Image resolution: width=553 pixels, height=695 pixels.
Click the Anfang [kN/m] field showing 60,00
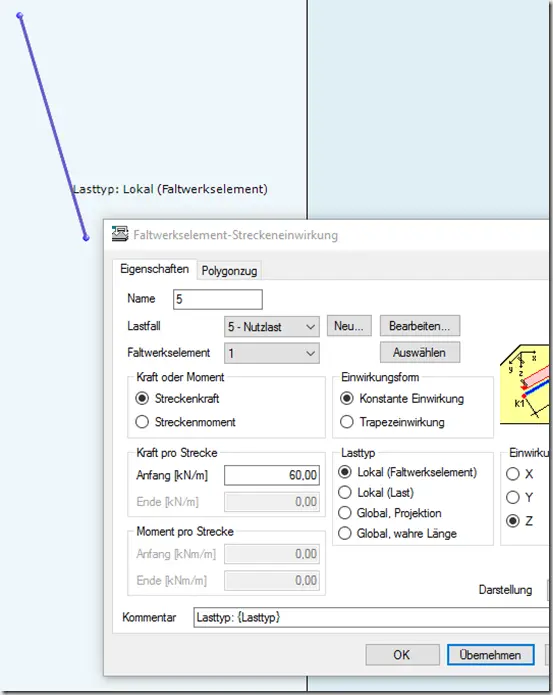(x=272, y=475)
